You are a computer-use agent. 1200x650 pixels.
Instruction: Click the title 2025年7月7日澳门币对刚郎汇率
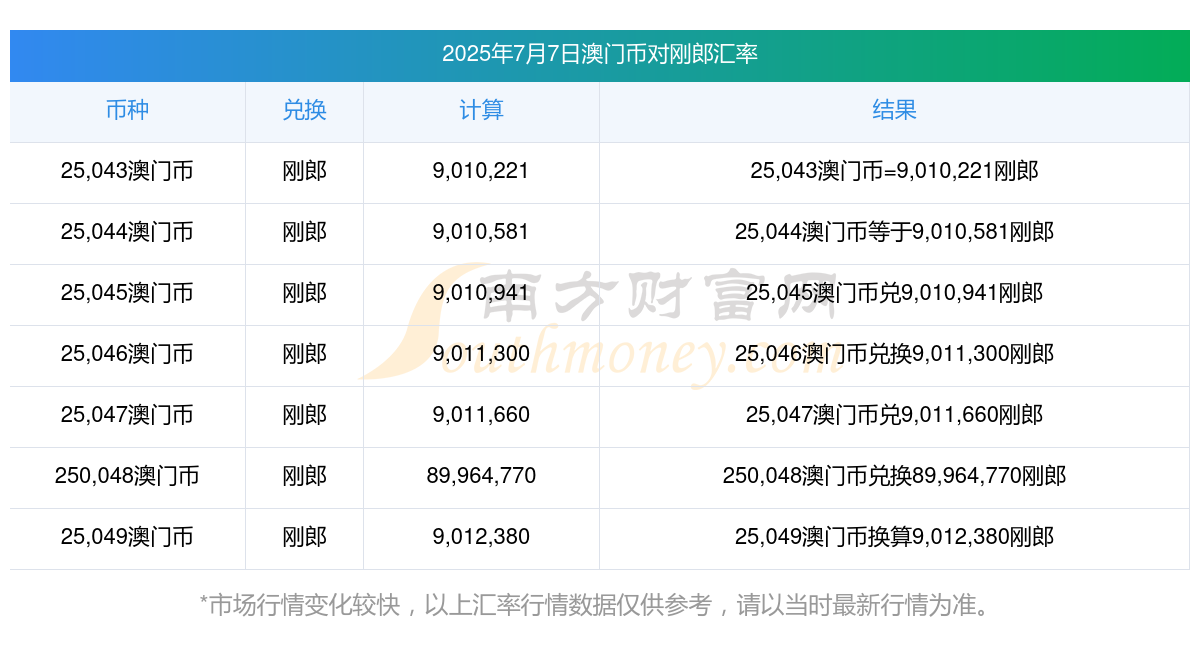(x=600, y=54)
